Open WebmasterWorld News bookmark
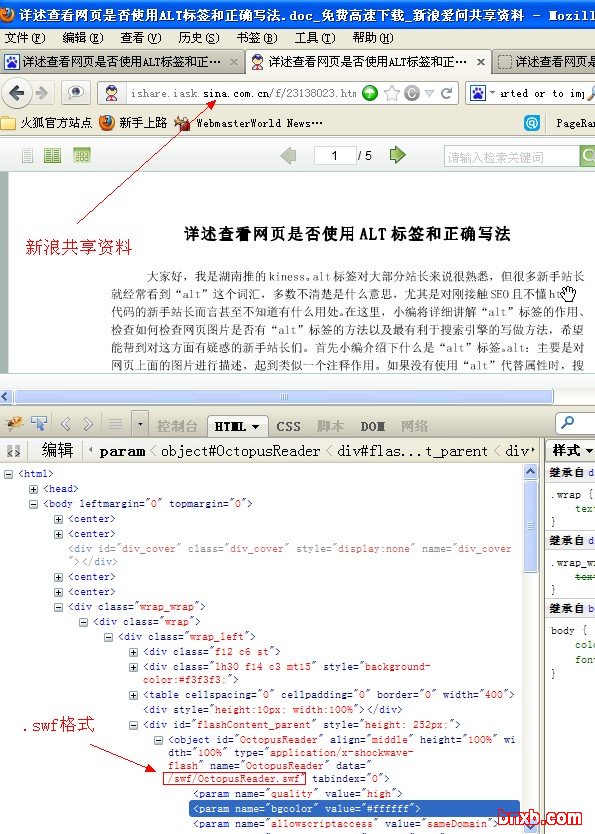 249,123
